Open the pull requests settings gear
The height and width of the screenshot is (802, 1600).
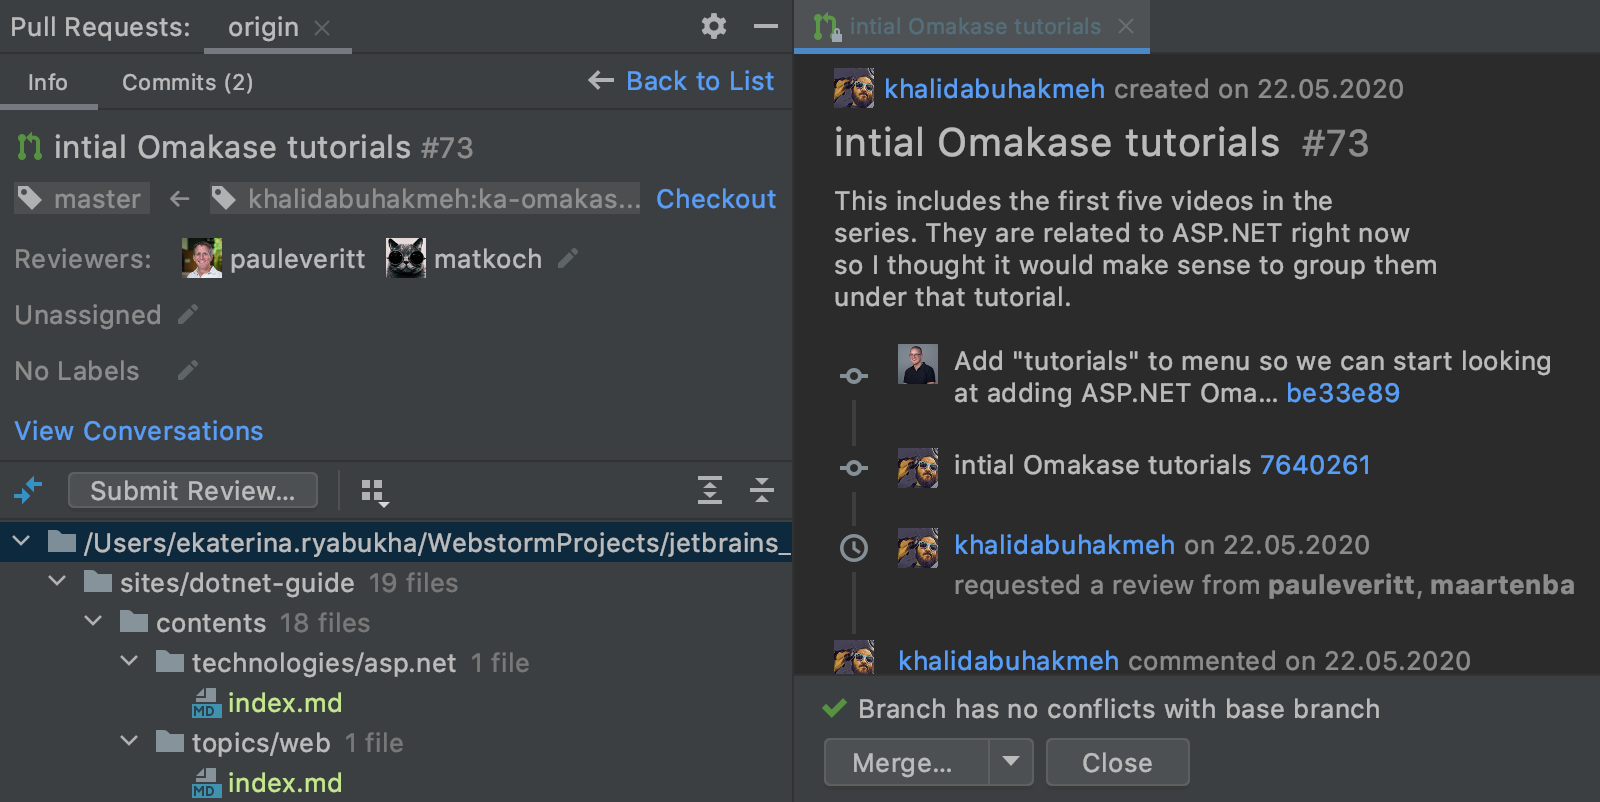713,26
